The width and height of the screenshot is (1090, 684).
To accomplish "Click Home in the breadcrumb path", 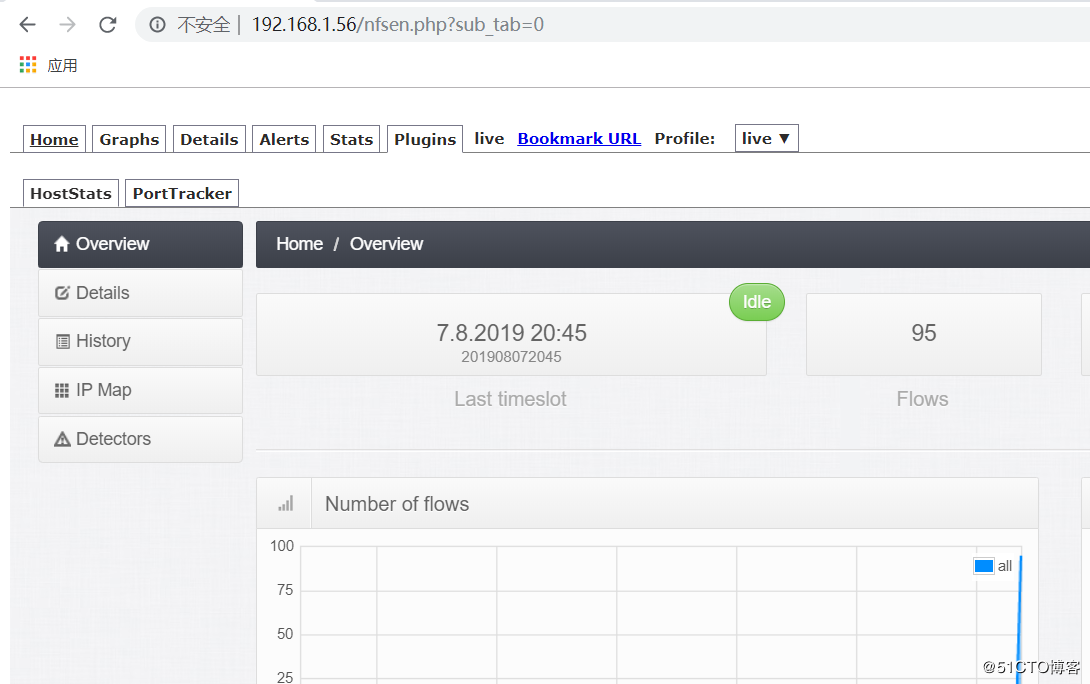I will [299, 243].
